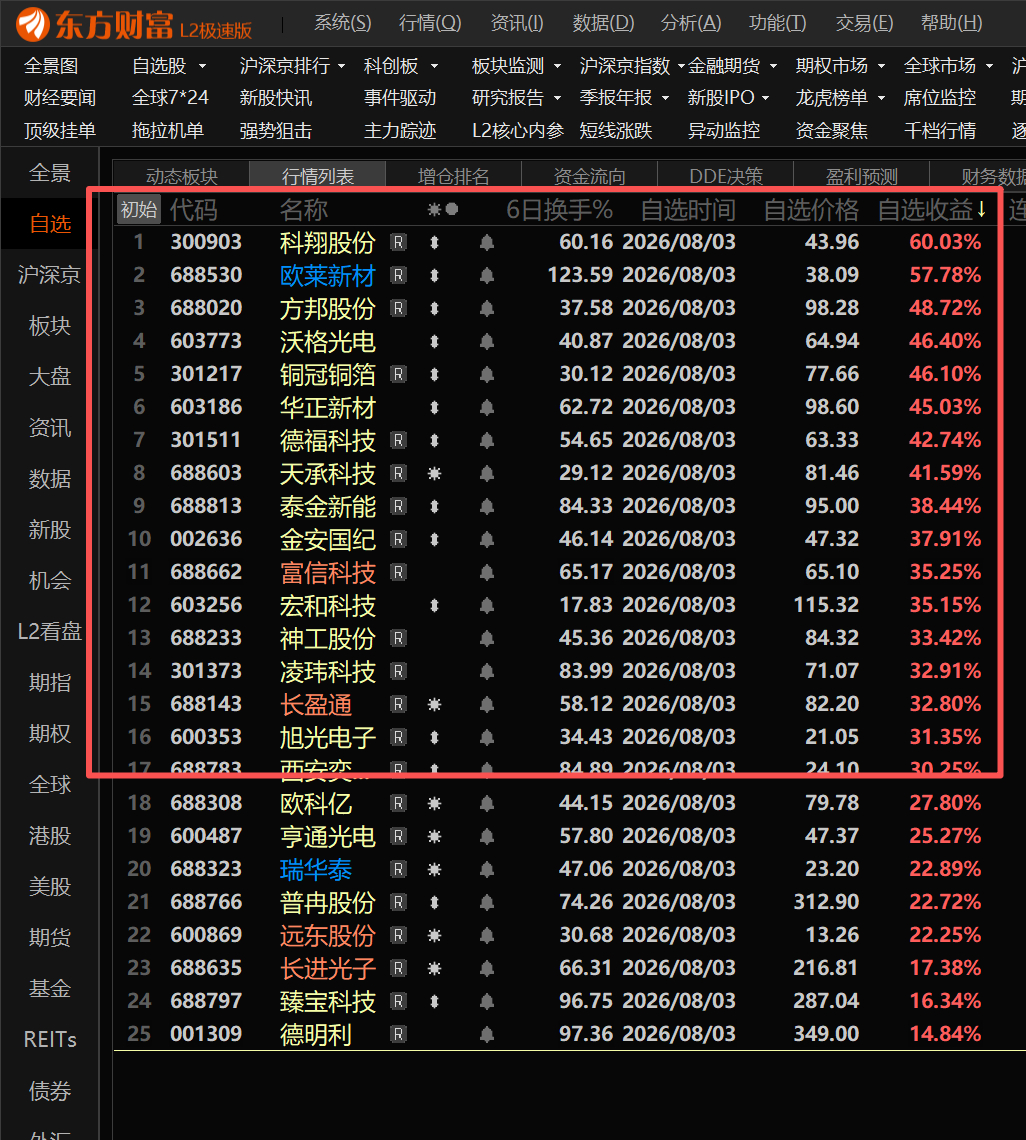Open 港股 in the left sidebar
The height and width of the screenshot is (1140, 1026).
pyautogui.click(x=49, y=835)
